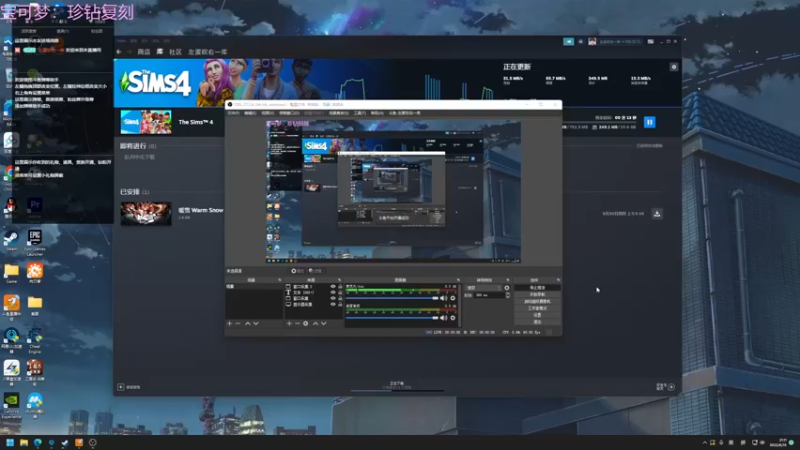
Task: Toggle lock for 窗口采集 2 source
Action: coord(340,286)
